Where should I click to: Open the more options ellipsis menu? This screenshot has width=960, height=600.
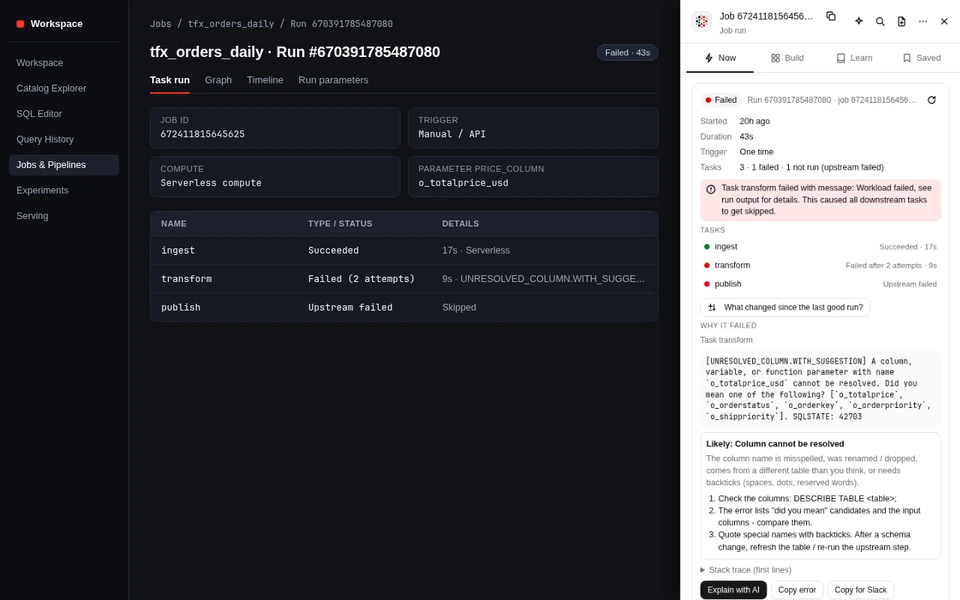click(923, 21)
